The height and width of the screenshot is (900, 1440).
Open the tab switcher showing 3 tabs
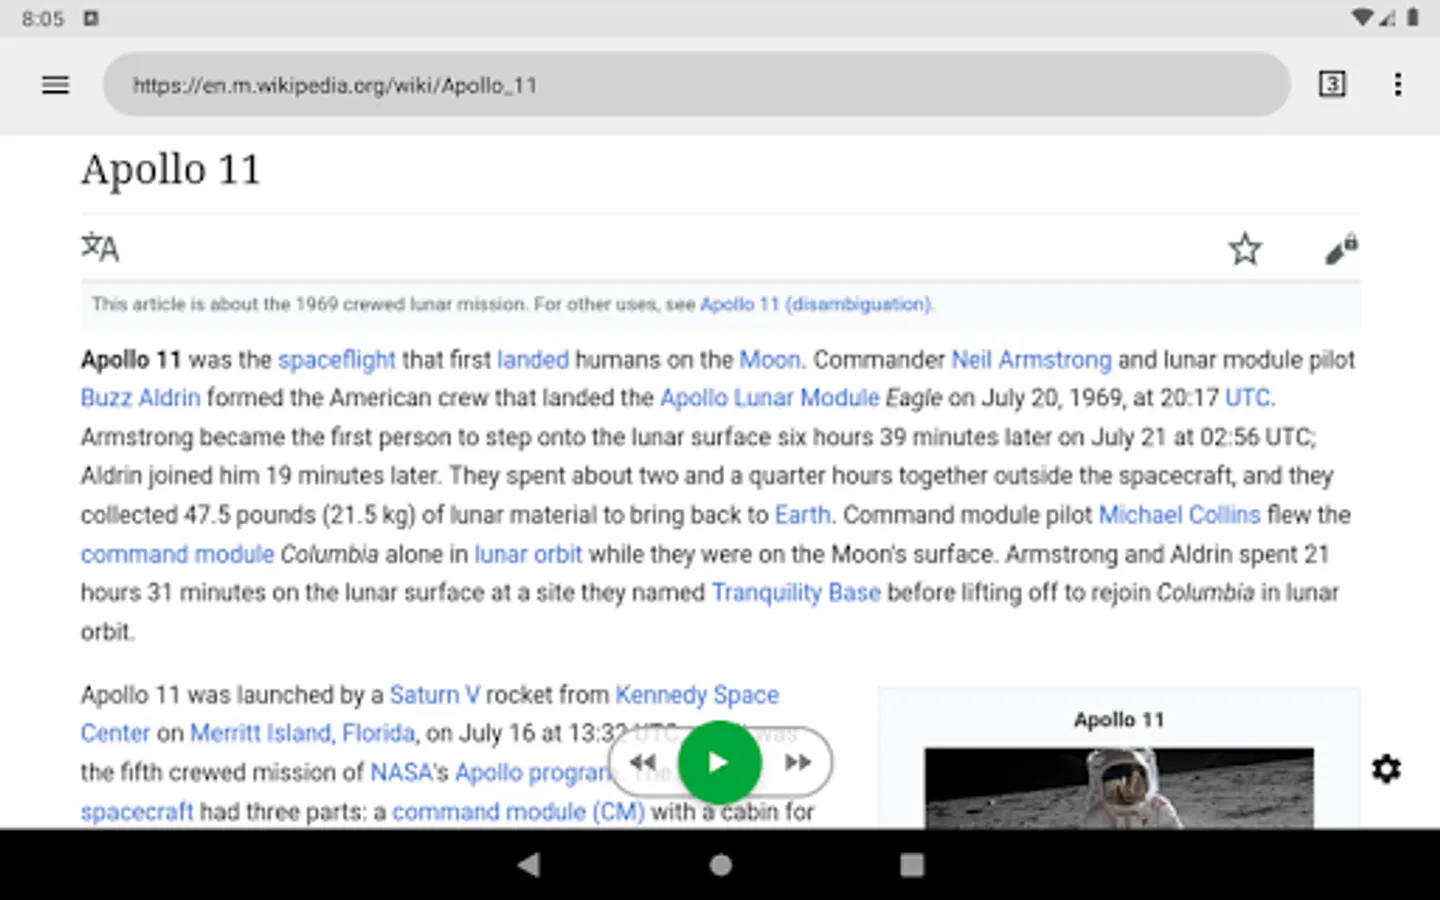(1332, 84)
